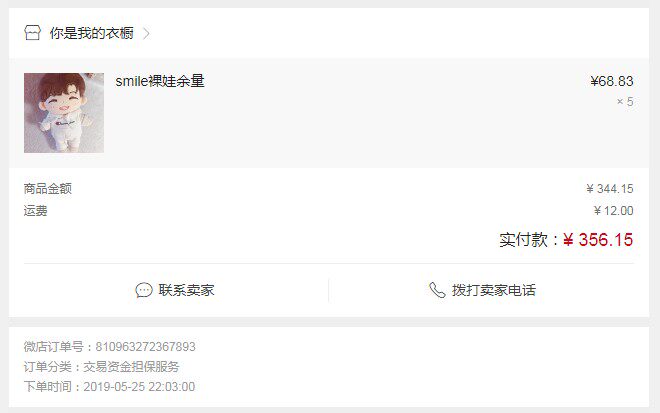Open the 你是我的衣橱 shop name
The width and height of the screenshot is (660, 413).
click(x=92, y=33)
